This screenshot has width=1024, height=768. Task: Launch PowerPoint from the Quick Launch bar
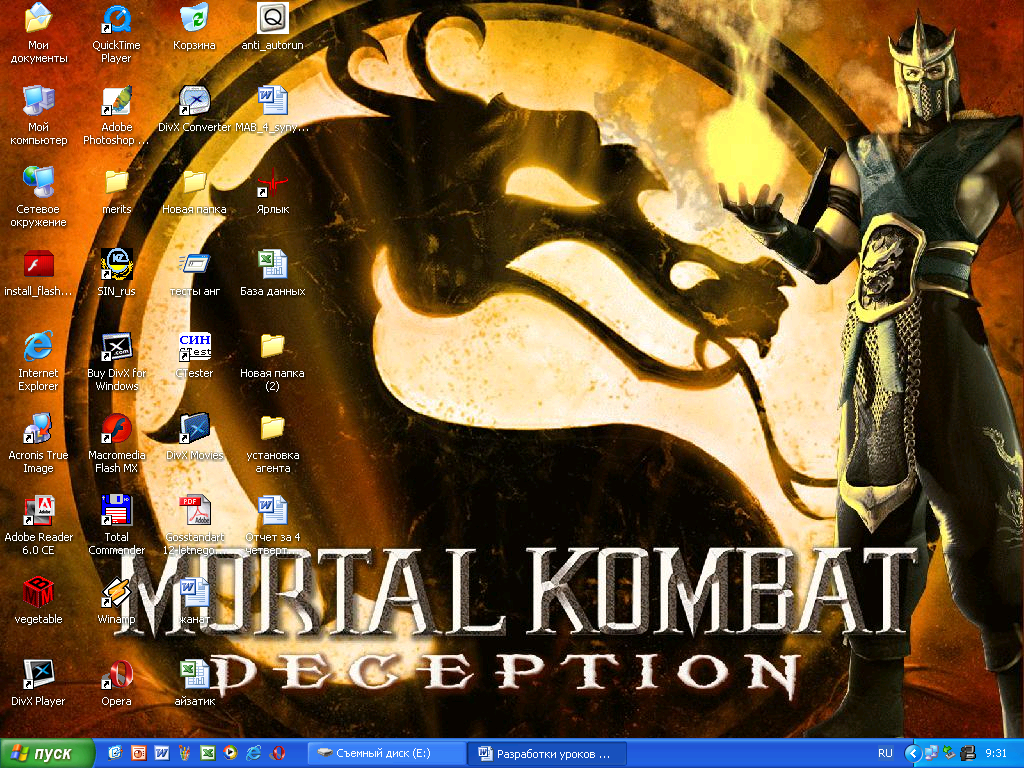(138, 753)
